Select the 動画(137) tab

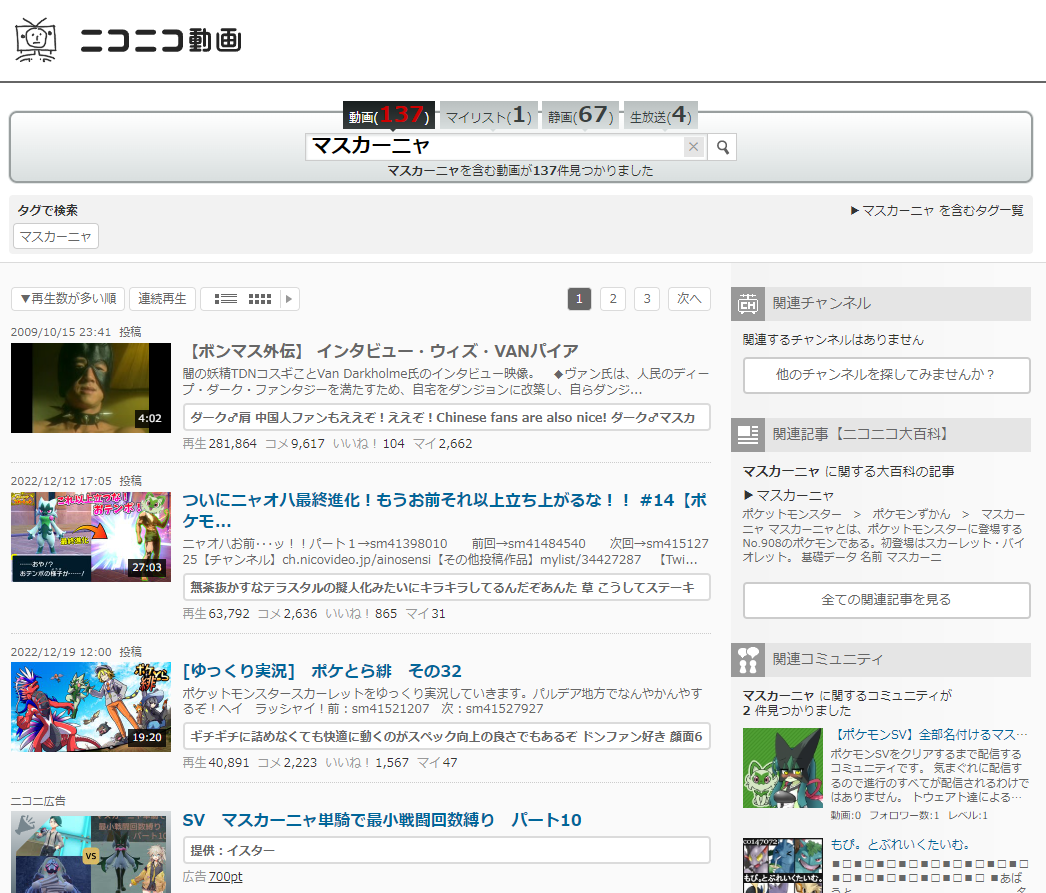pyautogui.click(x=389, y=115)
